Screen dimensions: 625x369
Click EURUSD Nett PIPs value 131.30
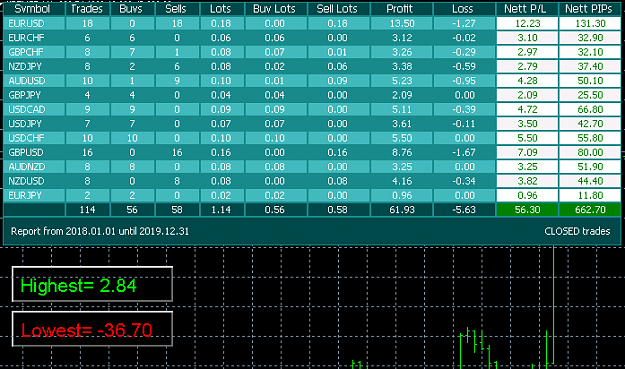coord(590,23)
